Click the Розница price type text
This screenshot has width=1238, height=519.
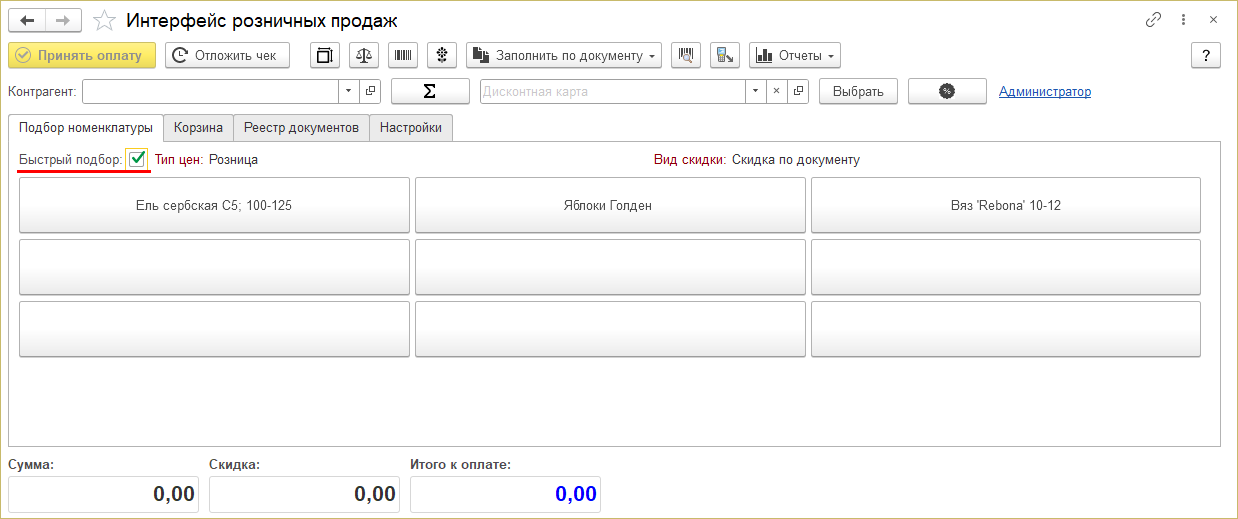[233, 159]
